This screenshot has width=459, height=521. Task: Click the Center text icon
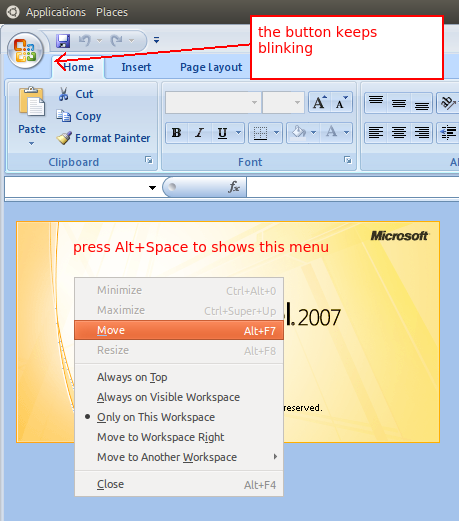tap(399, 133)
